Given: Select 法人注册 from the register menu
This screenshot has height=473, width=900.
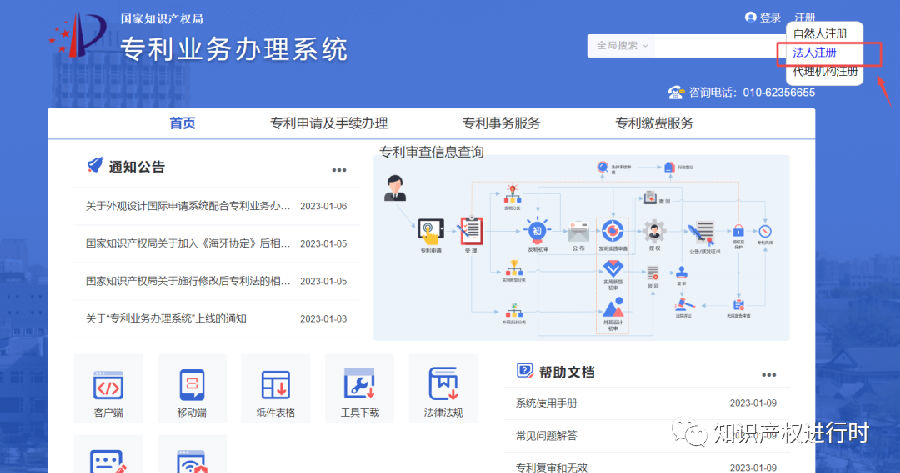Looking at the screenshot, I should click(814, 53).
